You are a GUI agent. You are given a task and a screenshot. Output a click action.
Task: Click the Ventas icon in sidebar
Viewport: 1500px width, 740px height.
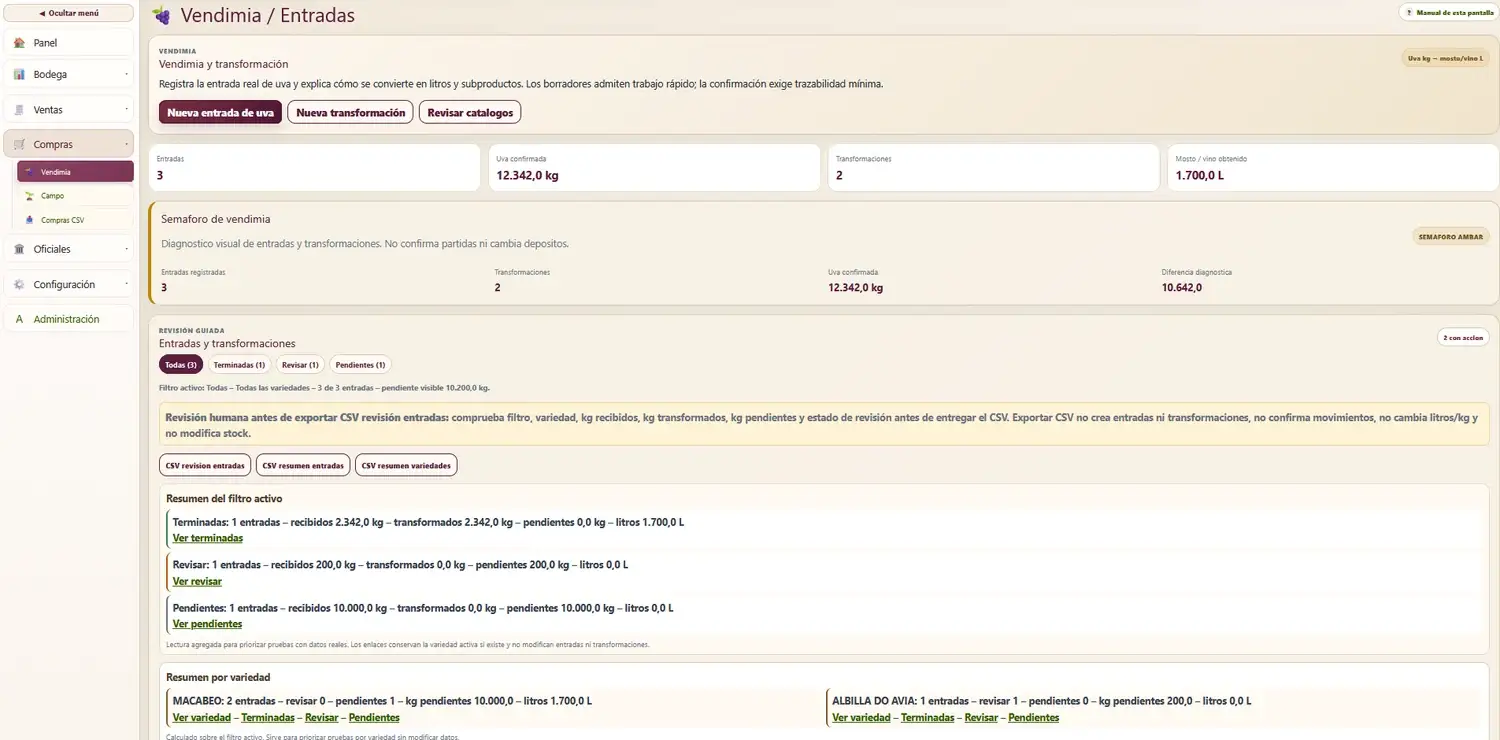20,110
